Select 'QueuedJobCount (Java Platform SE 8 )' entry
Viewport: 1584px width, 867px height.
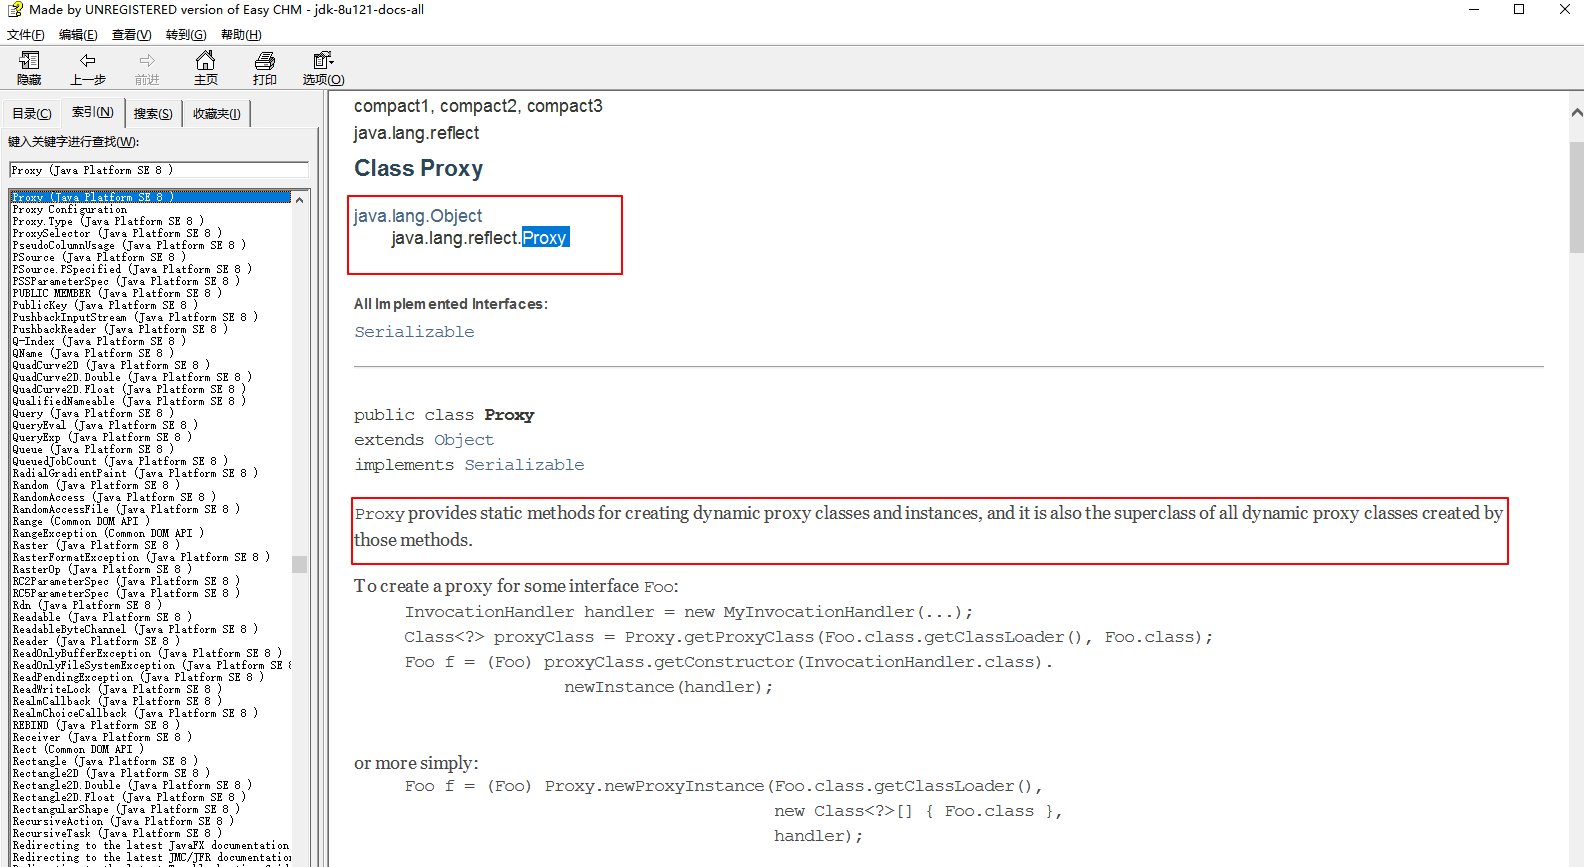tap(119, 461)
